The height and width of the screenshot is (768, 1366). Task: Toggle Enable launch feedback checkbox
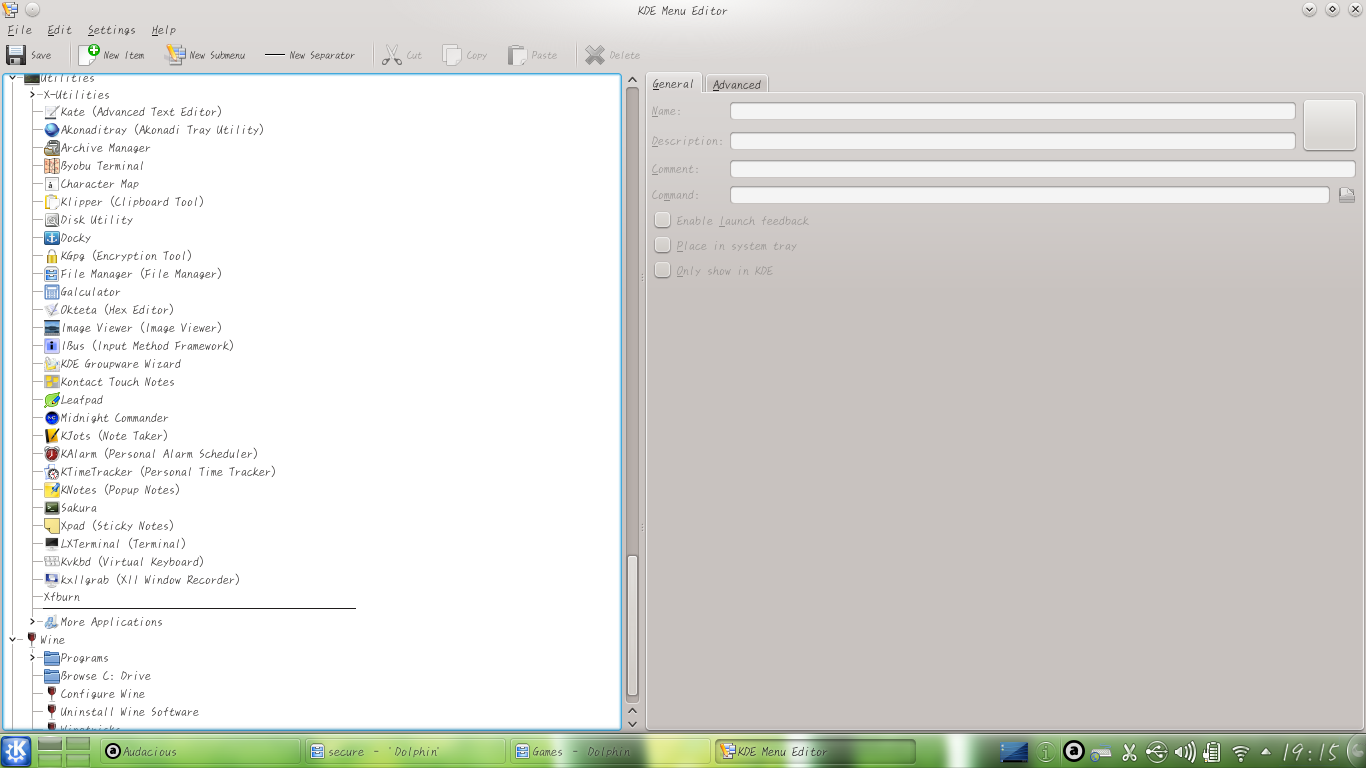pos(662,220)
